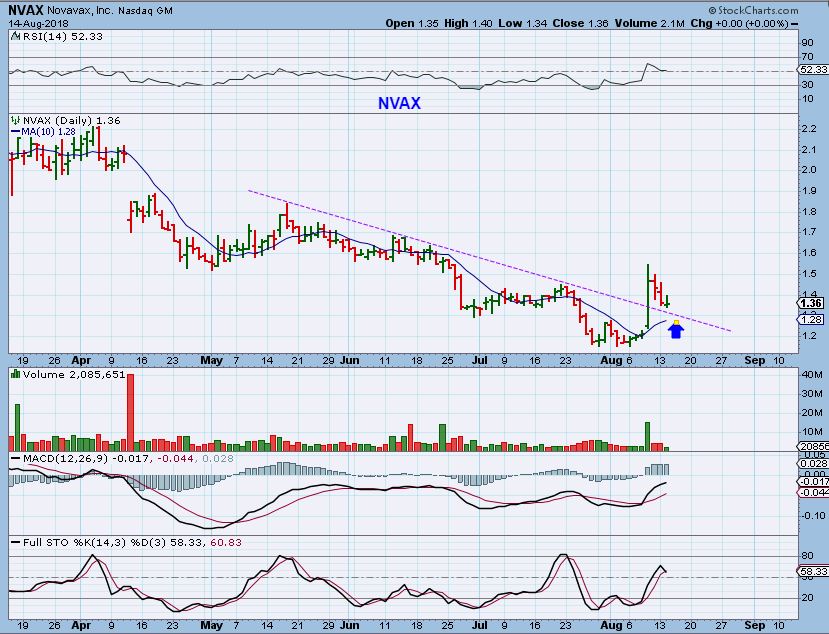Click the 80 level on the stochastic axis
829x634 pixels.
coord(807,556)
